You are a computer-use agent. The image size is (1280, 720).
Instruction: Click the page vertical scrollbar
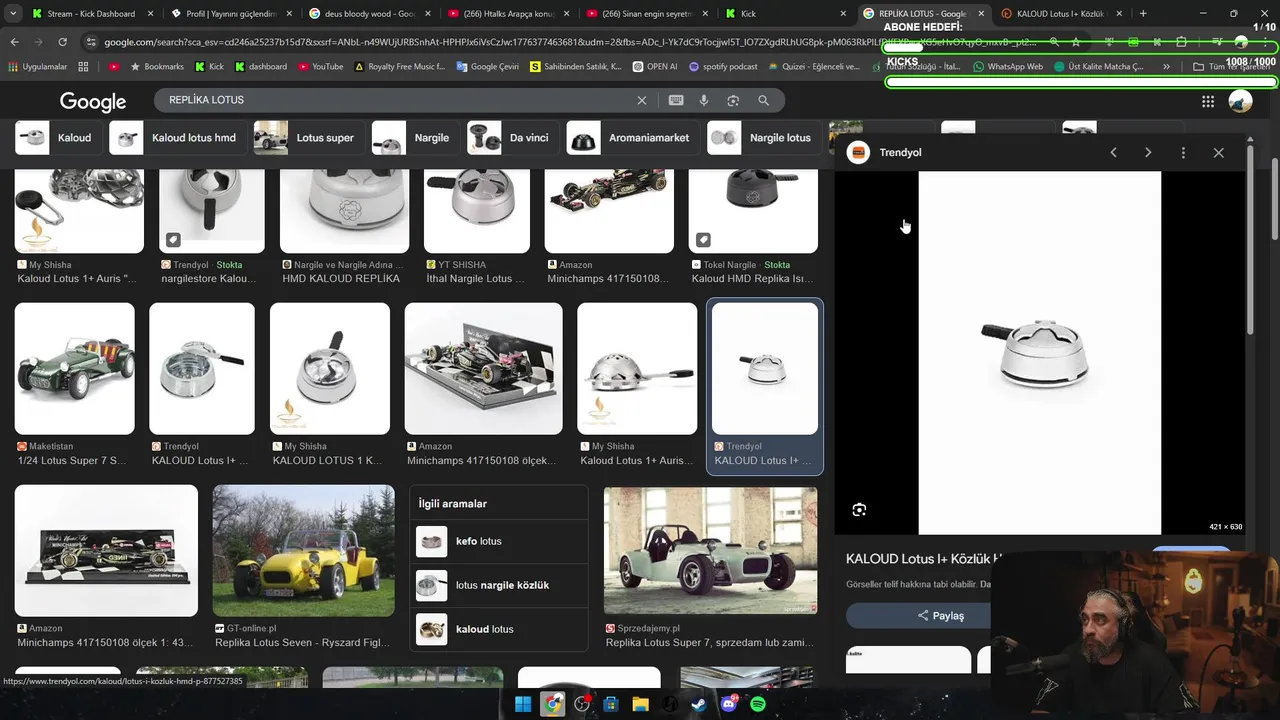tap(1275, 200)
